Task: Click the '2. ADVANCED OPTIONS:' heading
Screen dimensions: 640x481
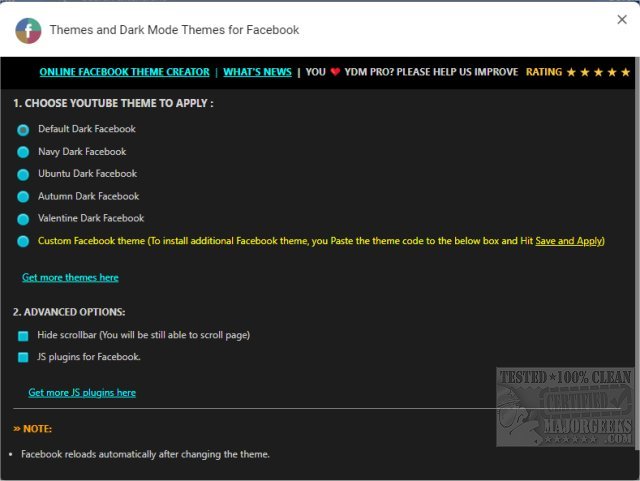Action: 69,312
